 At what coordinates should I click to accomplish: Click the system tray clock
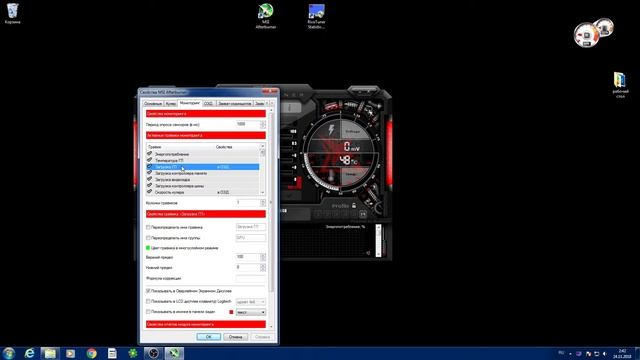(622, 353)
